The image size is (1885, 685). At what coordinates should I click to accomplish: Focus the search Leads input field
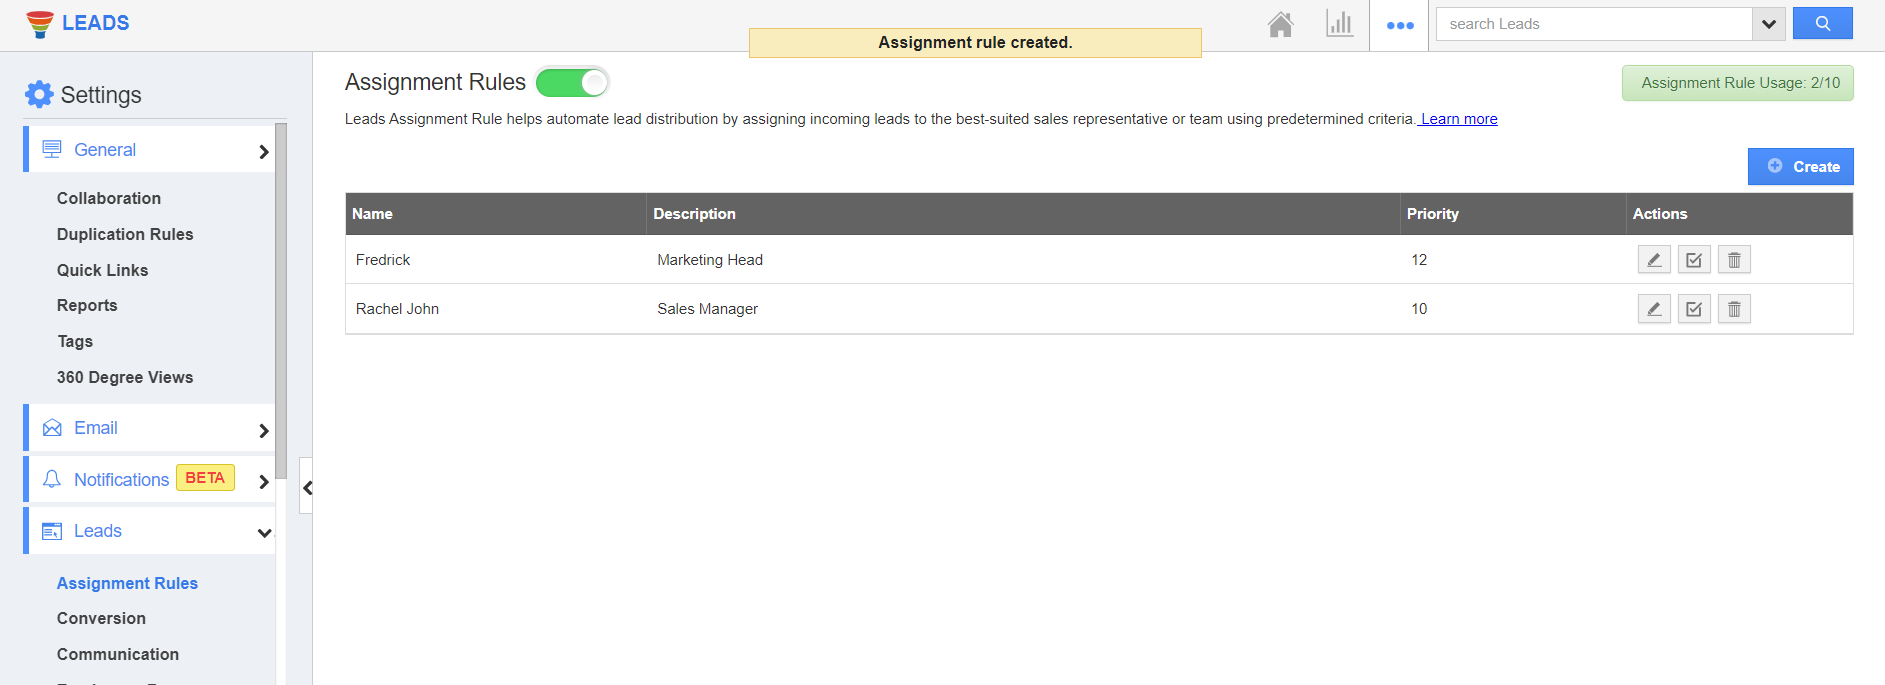coord(1594,24)
